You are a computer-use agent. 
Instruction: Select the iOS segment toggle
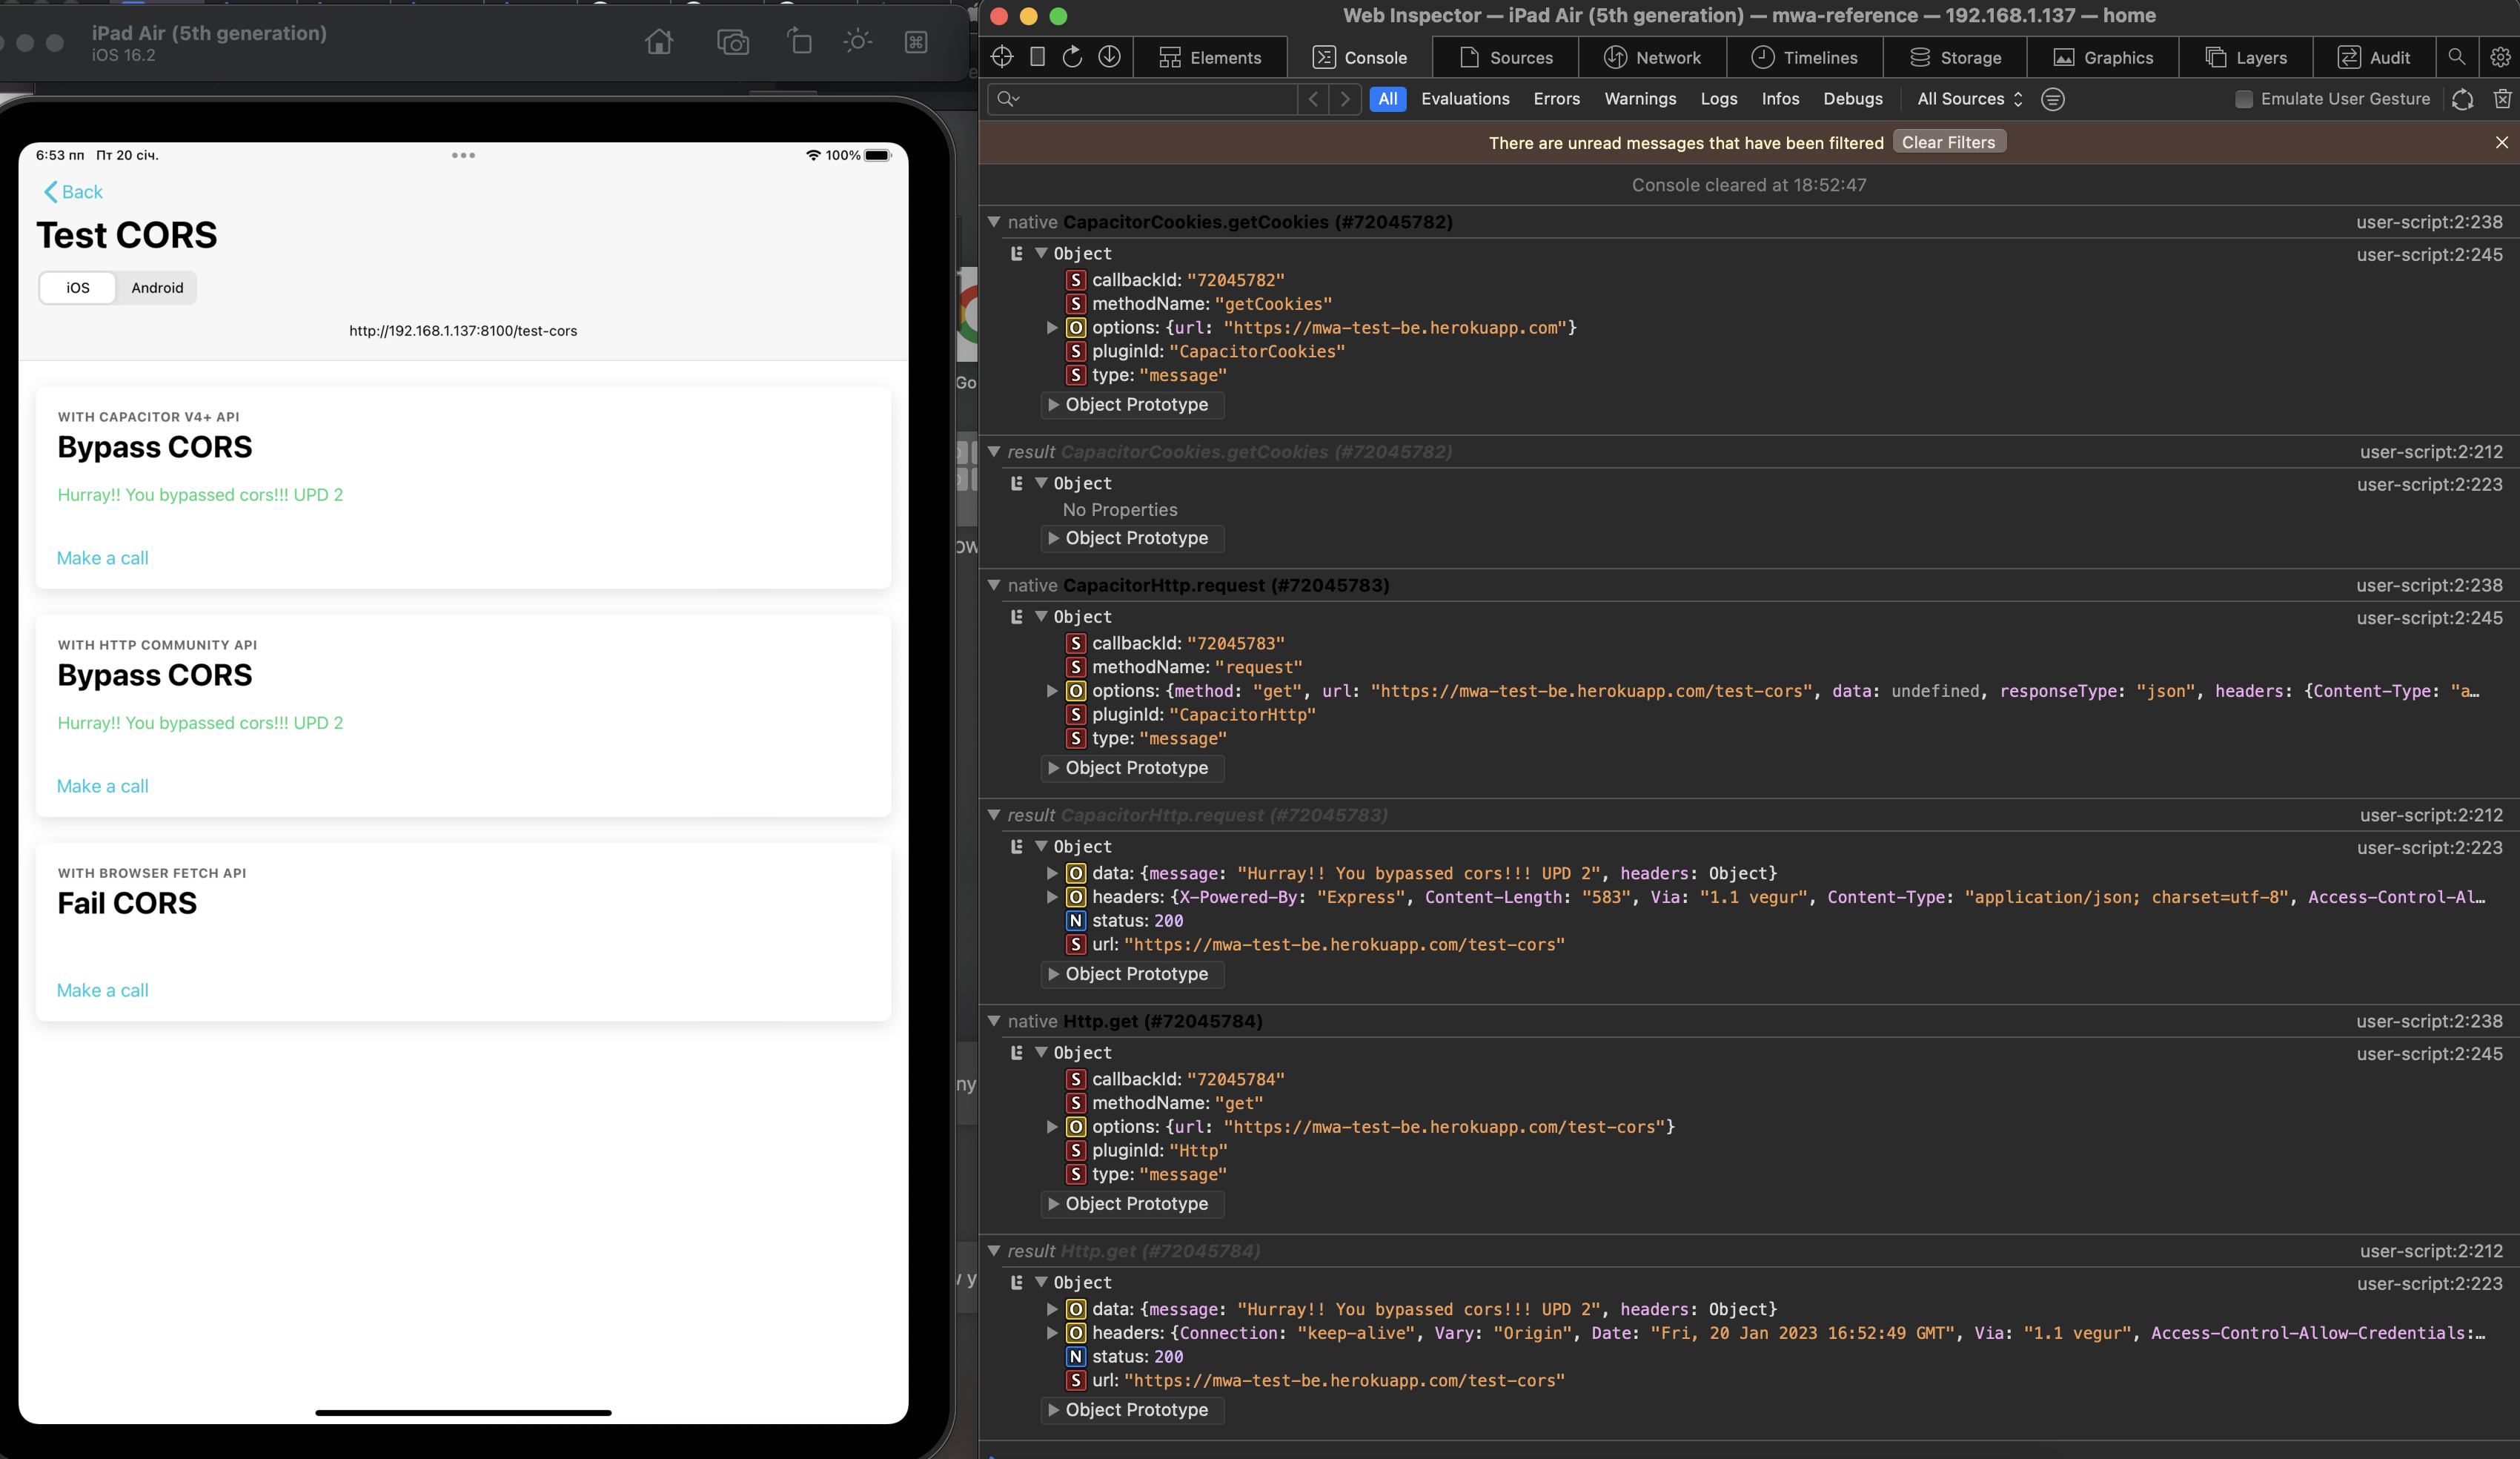pos(78,288)
